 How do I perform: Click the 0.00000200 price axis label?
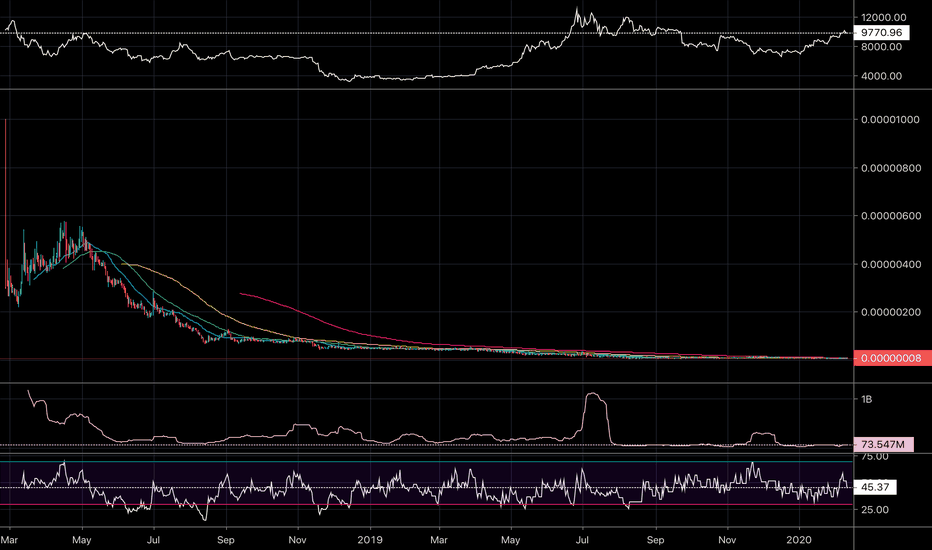(890, 312)
